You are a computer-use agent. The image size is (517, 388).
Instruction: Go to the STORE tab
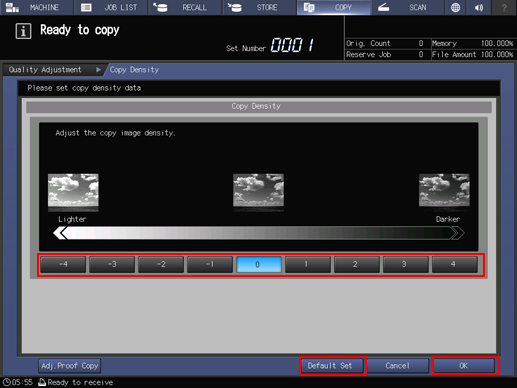260,7
